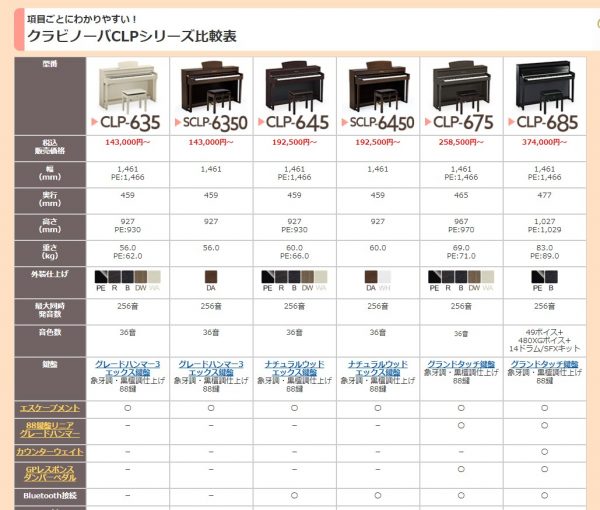Open the 88鍵盤リニアグレードハンマー row header link
600x510 pixels.
click(50, 430)
